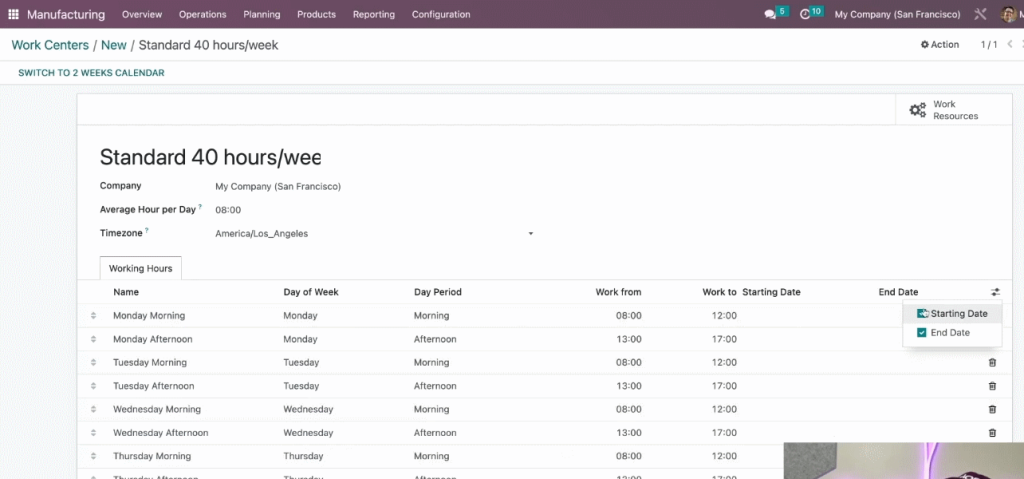Open the Operations menu
1024x479 pixels.
pyautogui.click(x=202, y=14)
